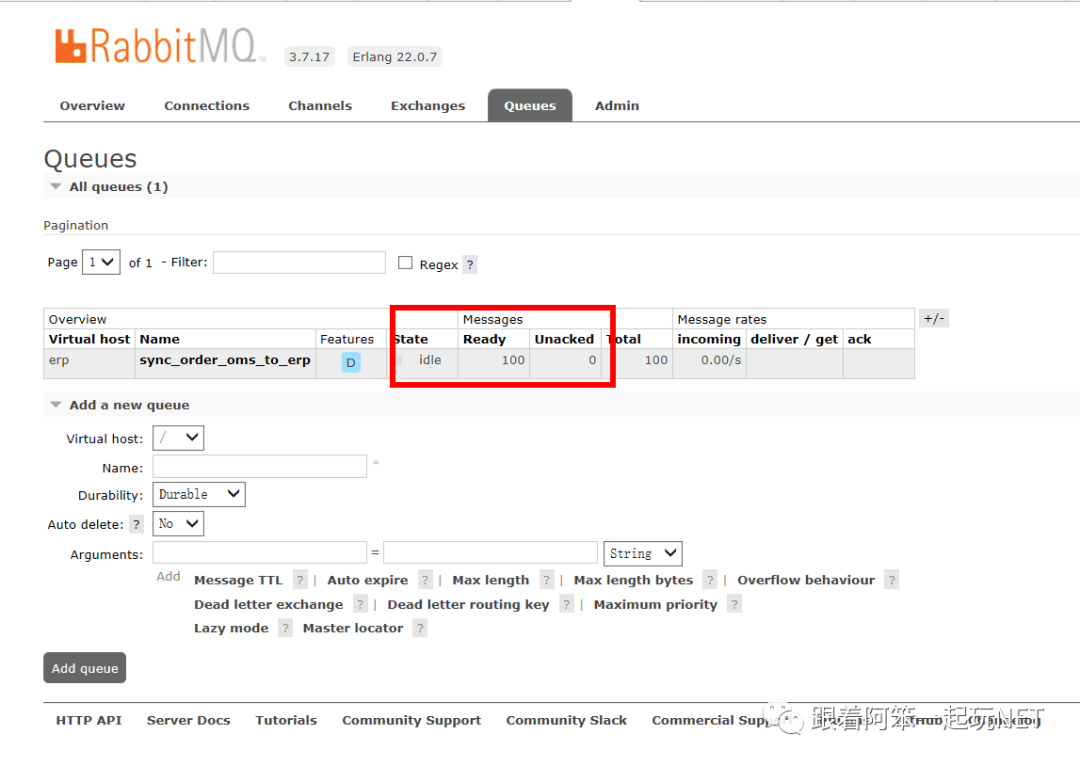This screenshot has height=766, width=1080.
Task: Open help icon for Max length bytes
Action: tap(710, 580)
